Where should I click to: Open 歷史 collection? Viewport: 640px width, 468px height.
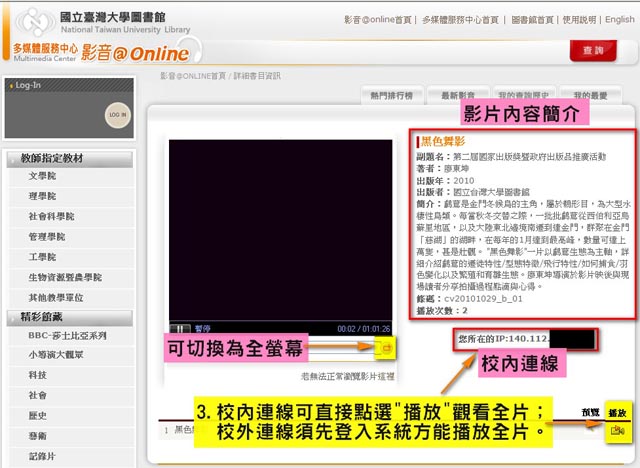pyautogui.click(x=38, y=416)
